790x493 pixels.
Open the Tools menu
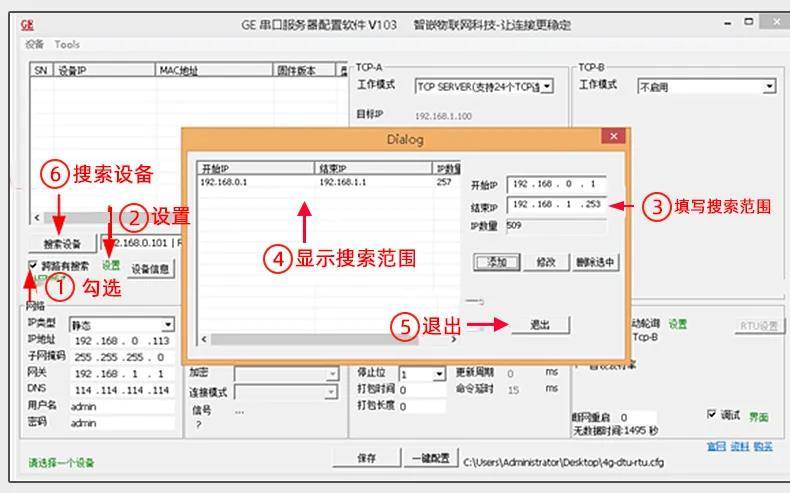click(67, 44)
